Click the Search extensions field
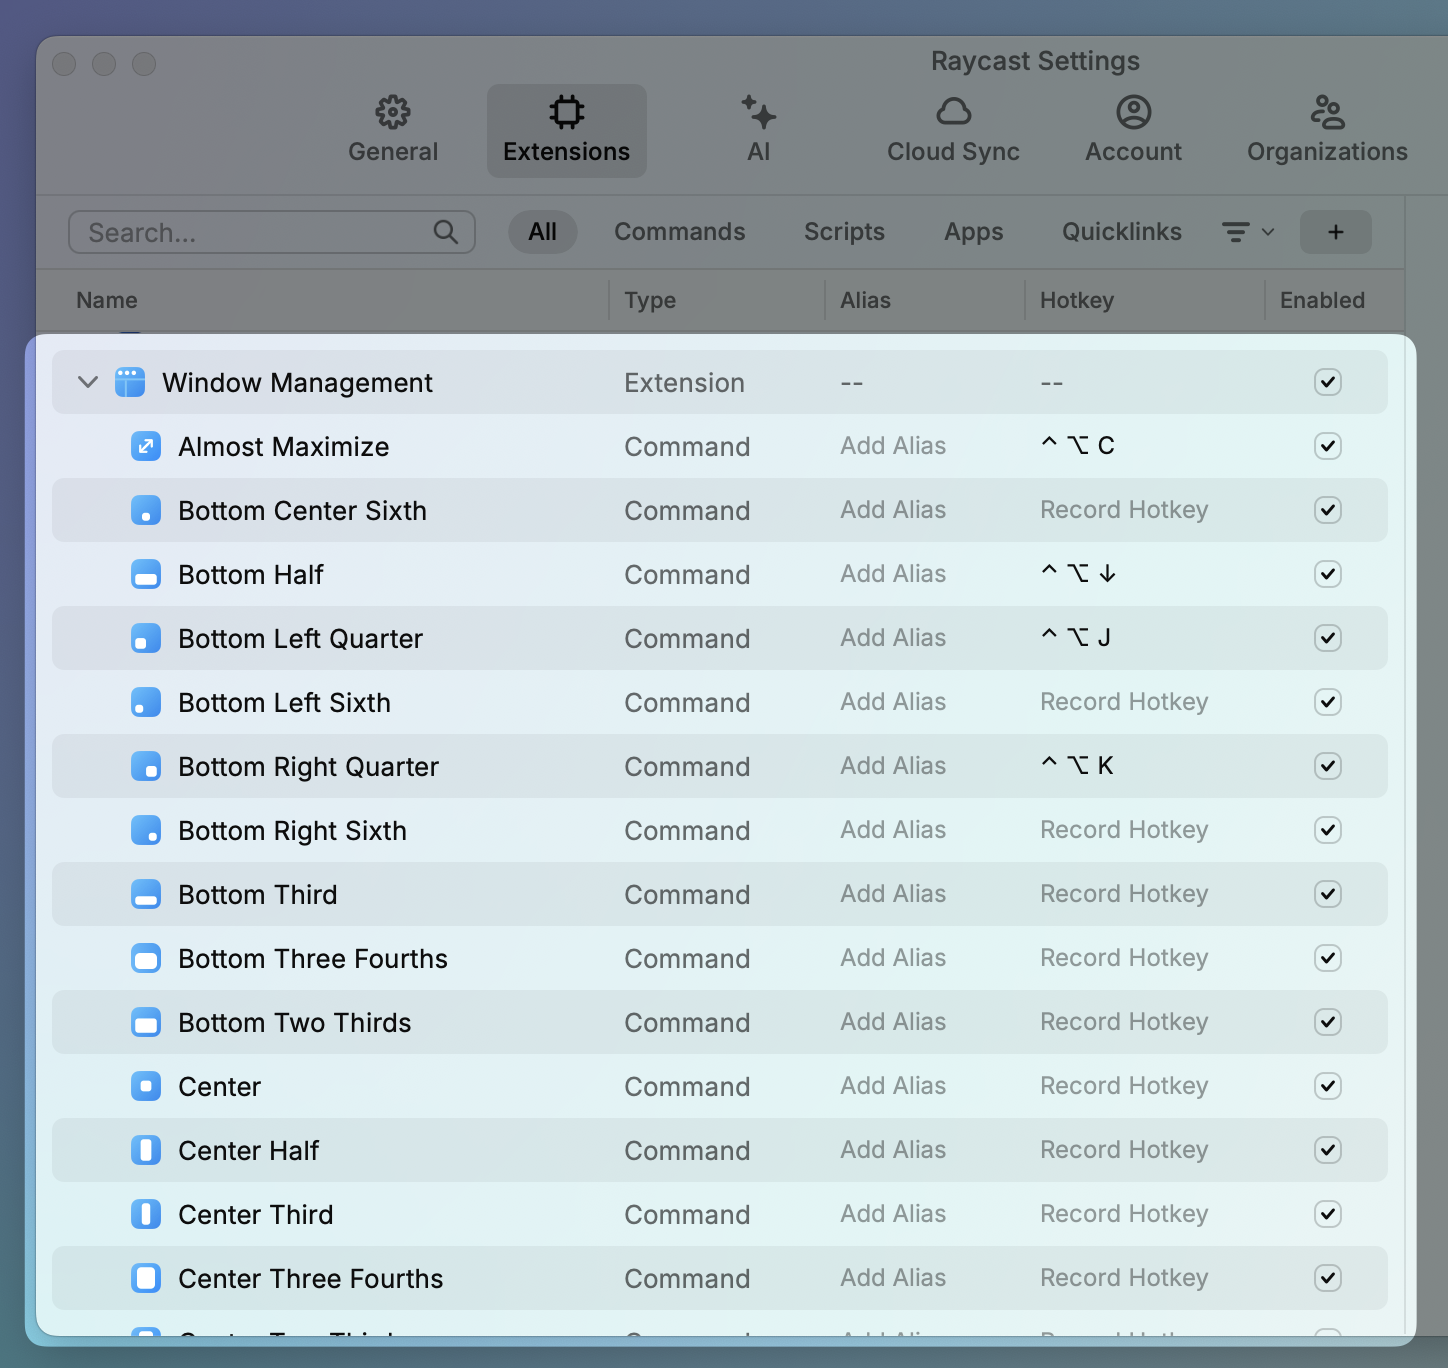The height and width of the screenshot is (1368, 1448). 272,232
